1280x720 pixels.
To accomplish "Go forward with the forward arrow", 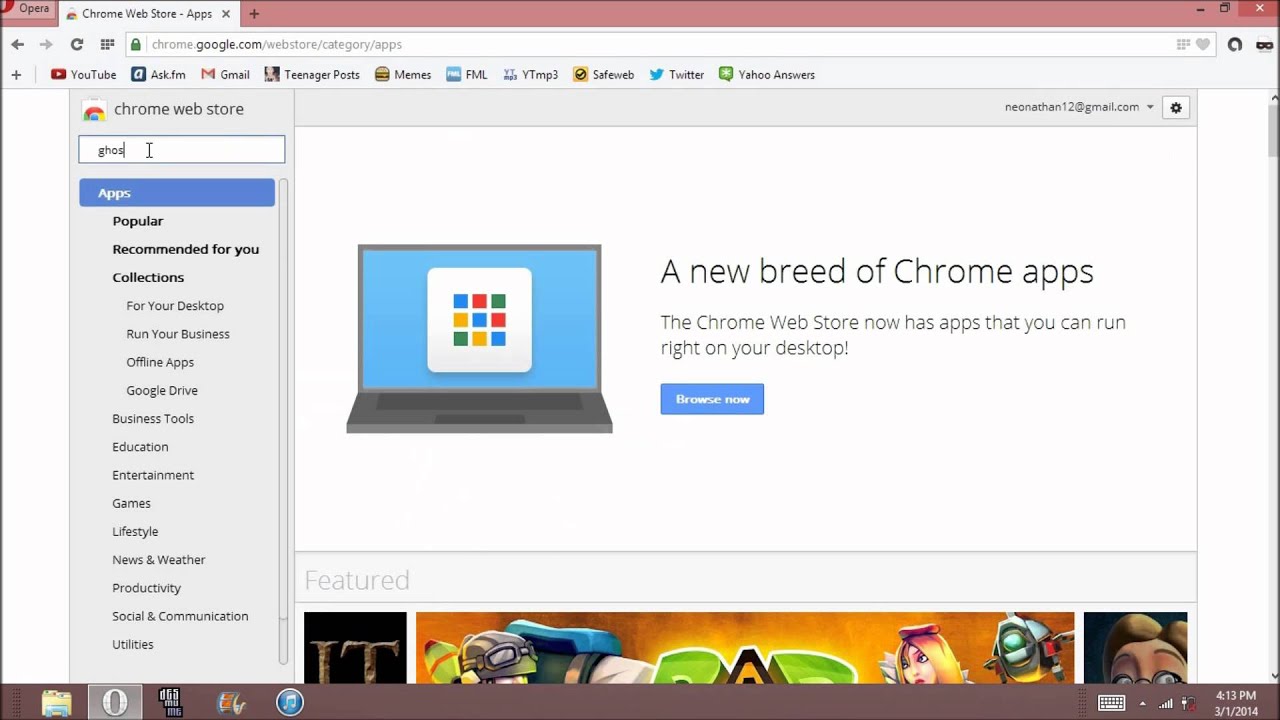I will (x=46, y=44).
